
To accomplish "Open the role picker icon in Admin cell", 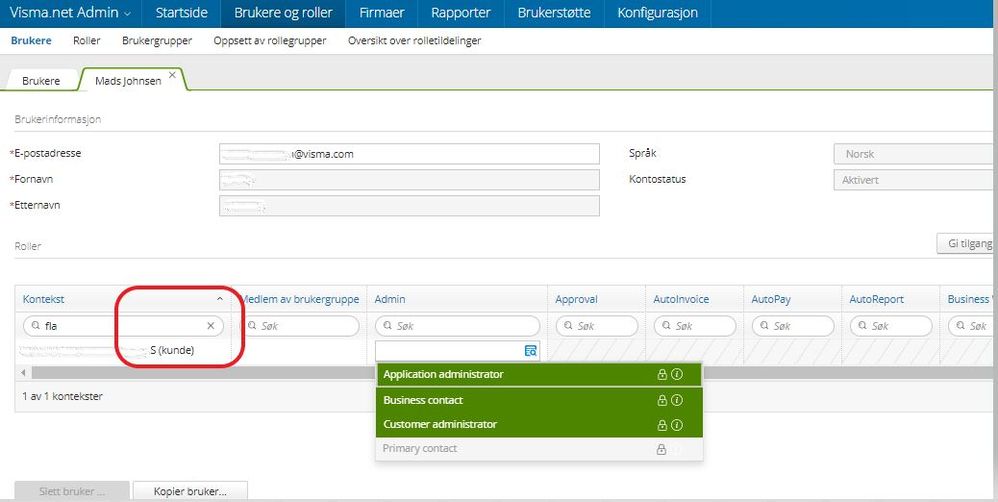I will click(530, 351).
